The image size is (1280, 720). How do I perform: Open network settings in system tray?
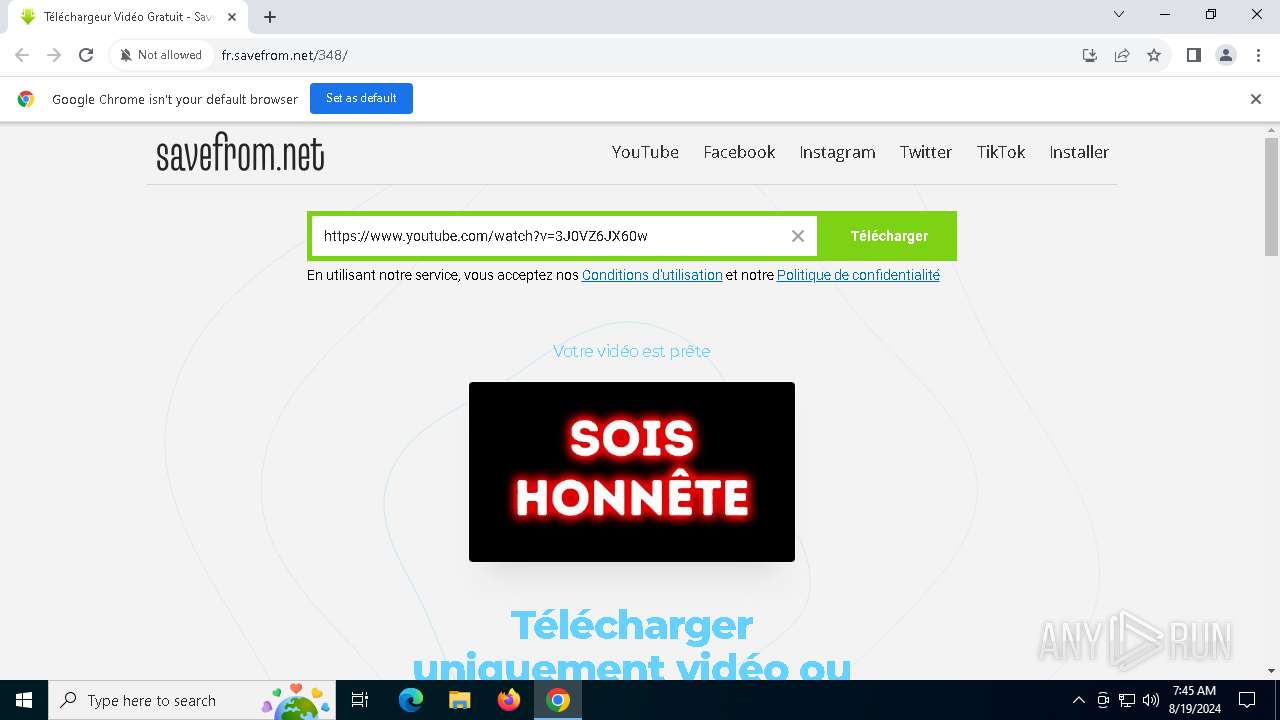point(1127,700)
